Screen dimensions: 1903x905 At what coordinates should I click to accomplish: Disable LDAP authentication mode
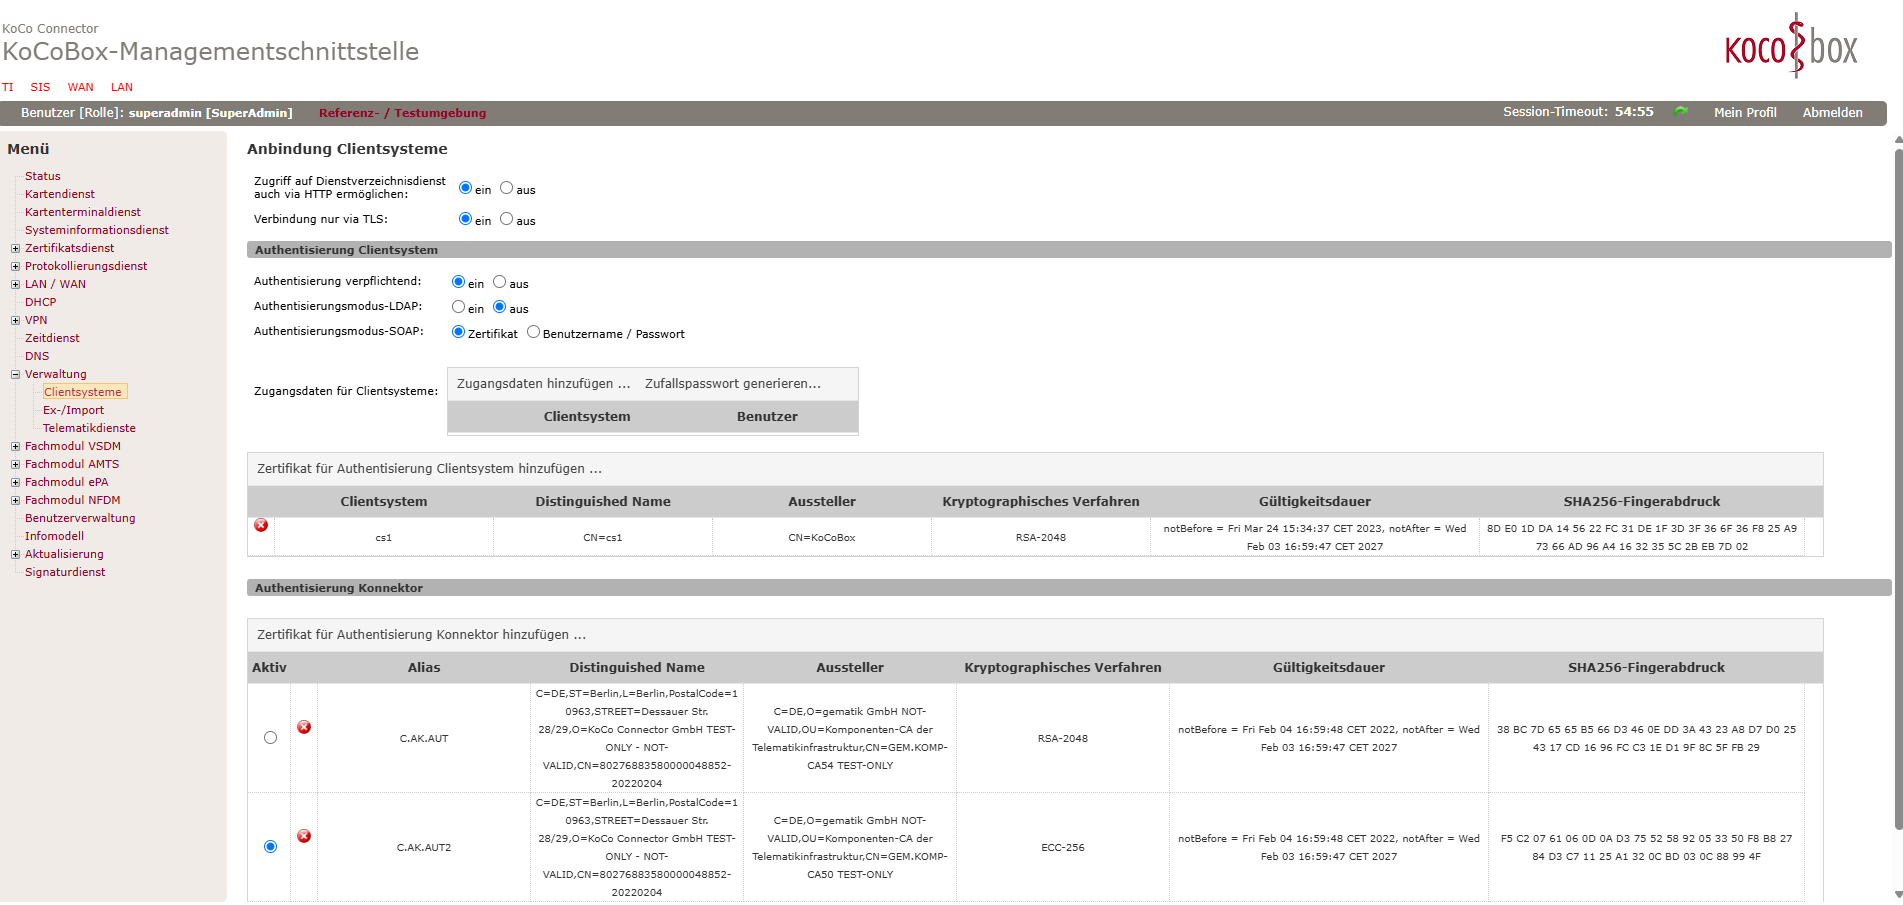(x=499, y=307)
